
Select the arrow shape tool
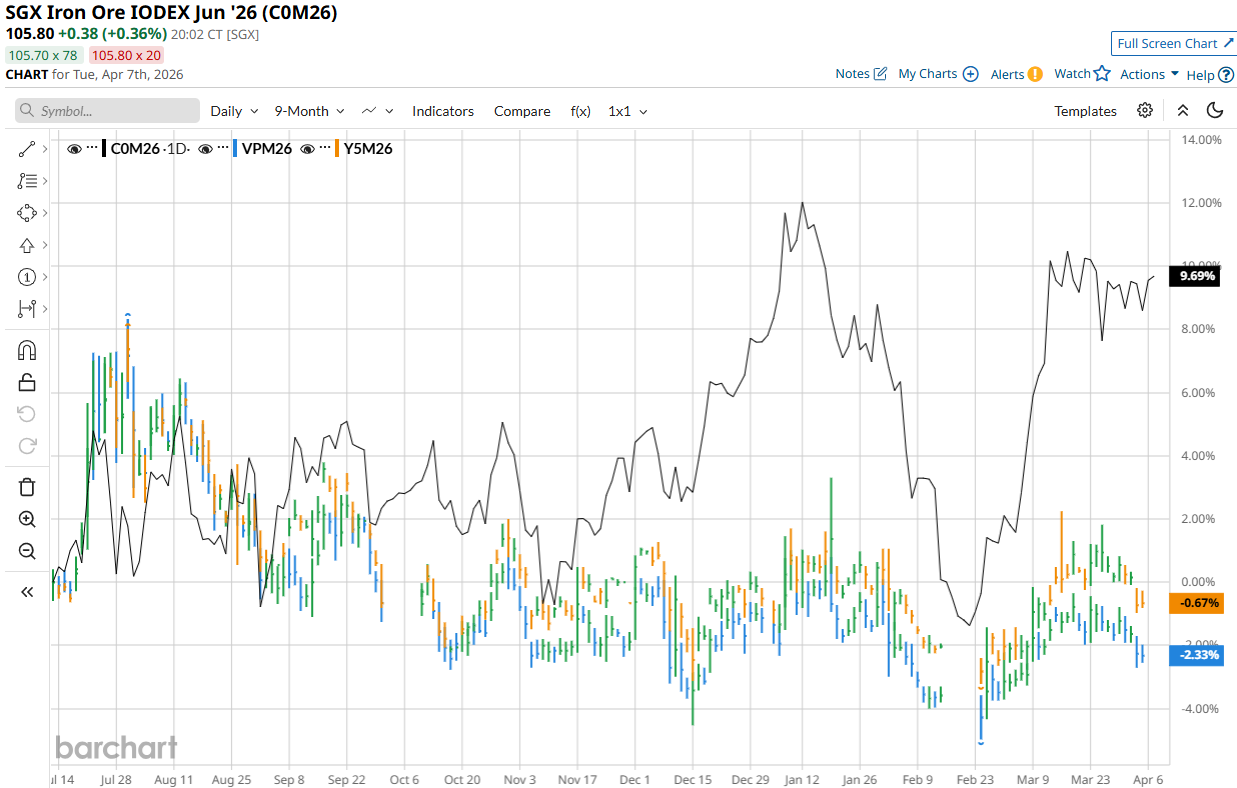coord(27,245)
